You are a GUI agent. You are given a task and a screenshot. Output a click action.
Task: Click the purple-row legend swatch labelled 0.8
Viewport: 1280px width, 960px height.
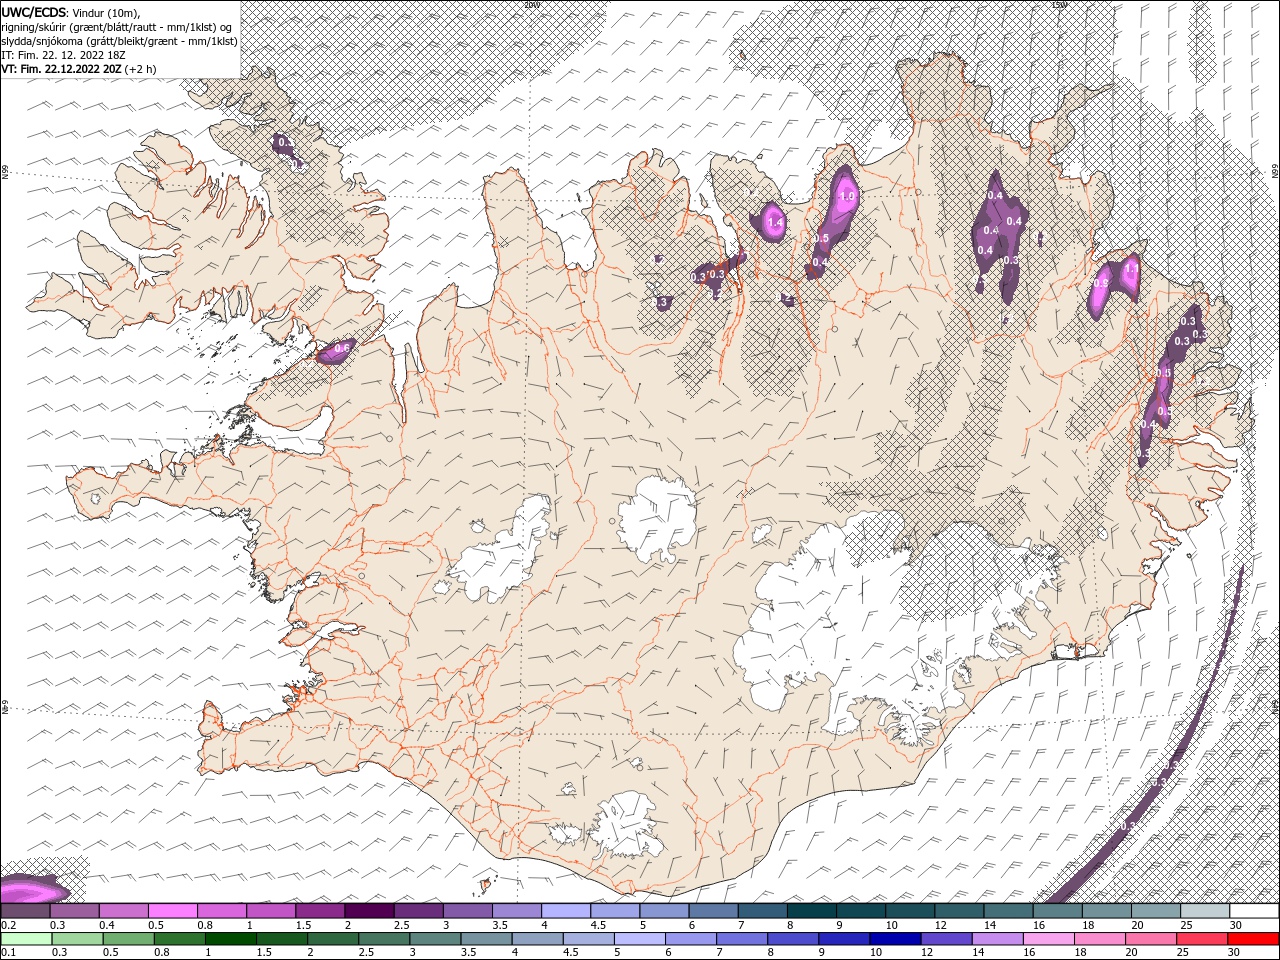click(x=222, y=911)
